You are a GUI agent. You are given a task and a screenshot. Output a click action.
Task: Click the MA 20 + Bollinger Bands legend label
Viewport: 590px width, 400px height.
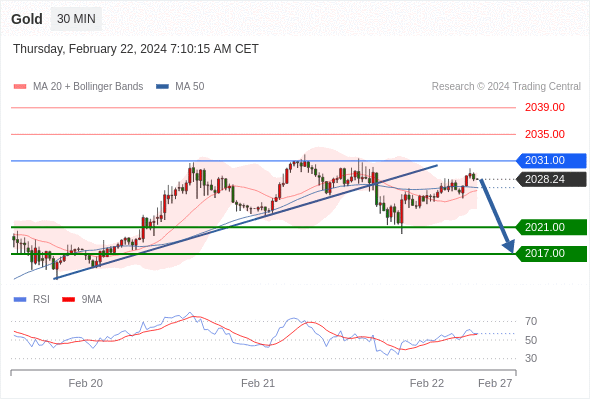coord(88,87)
